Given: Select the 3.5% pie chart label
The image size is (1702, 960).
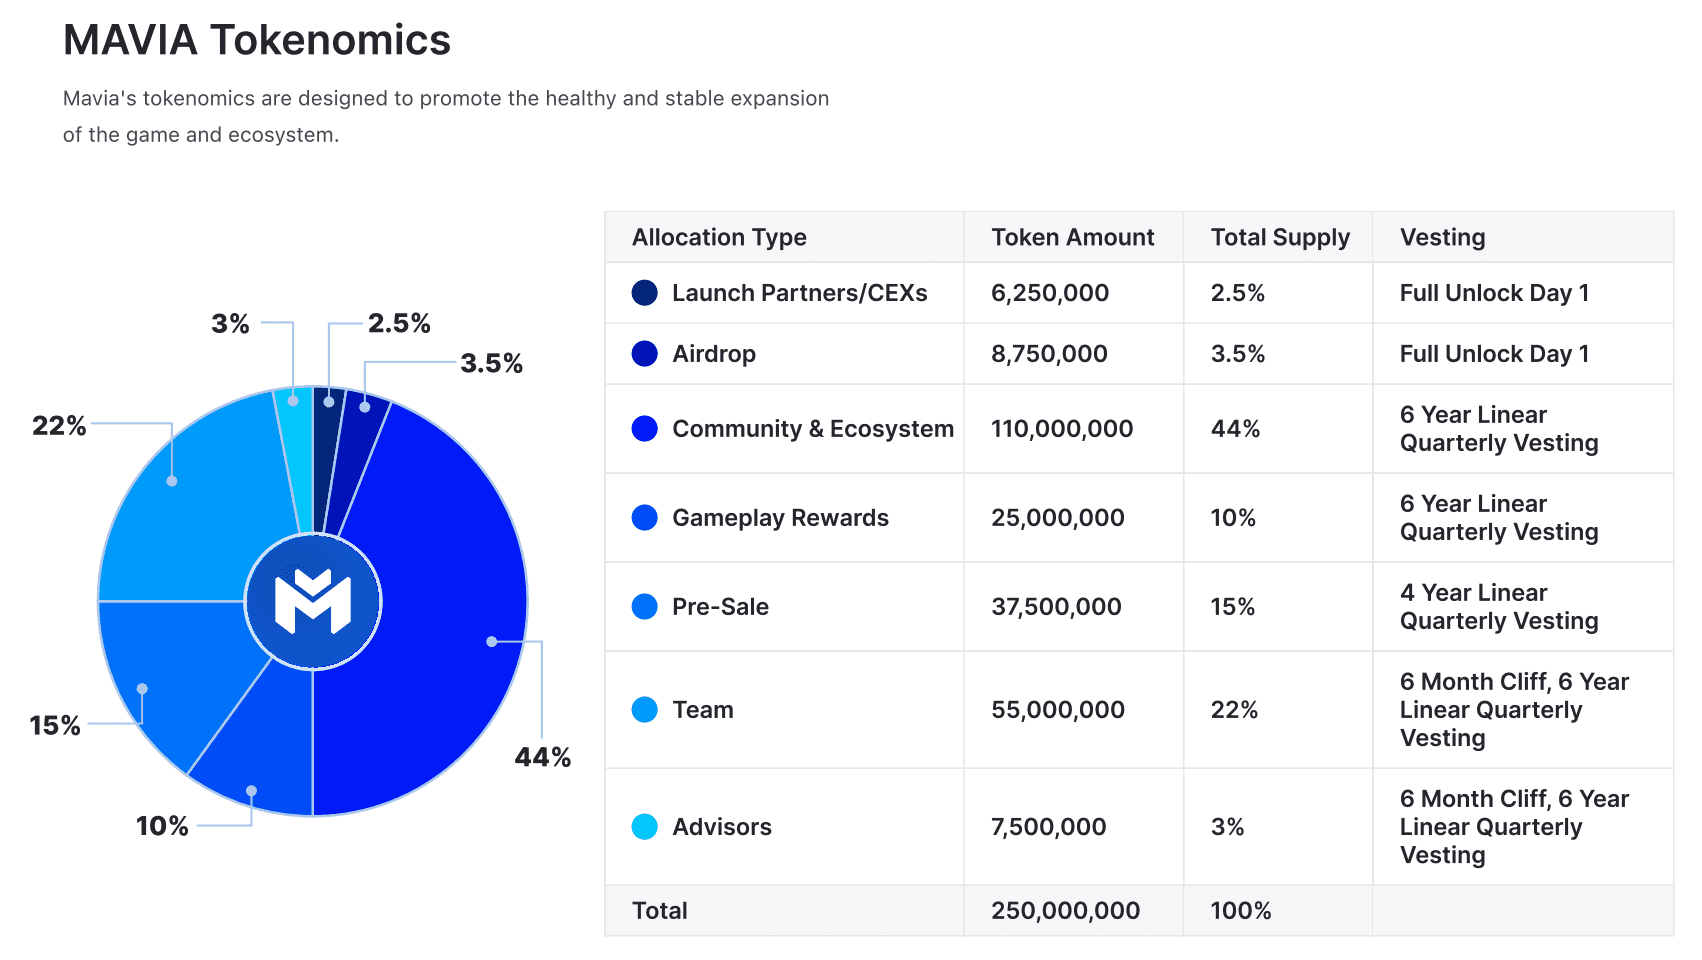Looking at the screenshot, I should (491, 363).
